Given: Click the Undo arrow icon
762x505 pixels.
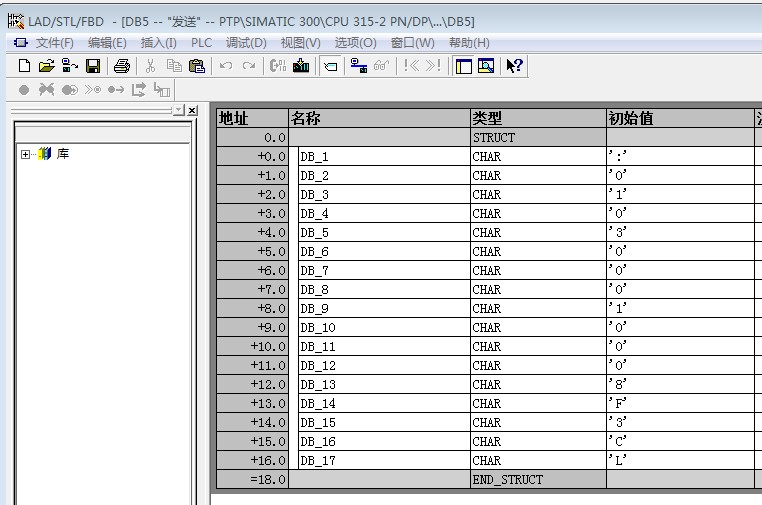Looking at the screenshot, I should tap(225, 66).
